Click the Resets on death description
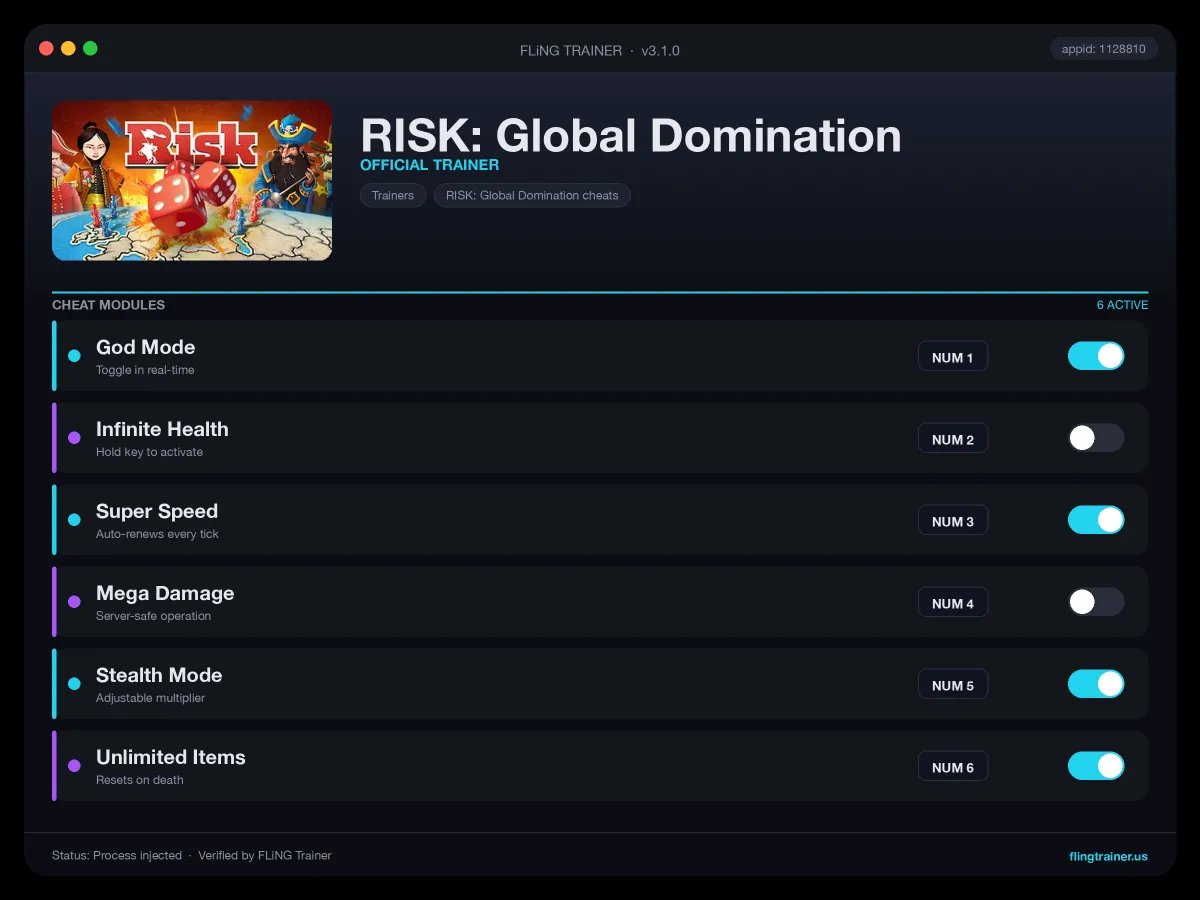Image resolution: width=1200 pixels, height=900 pixels. pos(140,780)
